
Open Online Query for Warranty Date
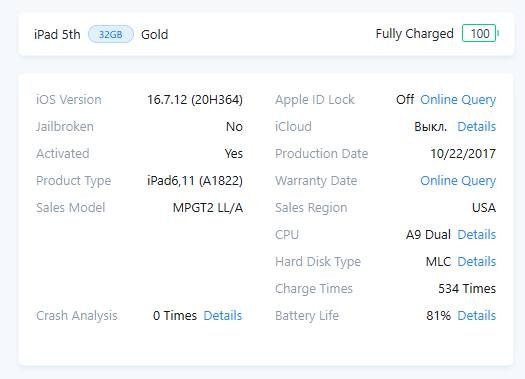point(458,181)
